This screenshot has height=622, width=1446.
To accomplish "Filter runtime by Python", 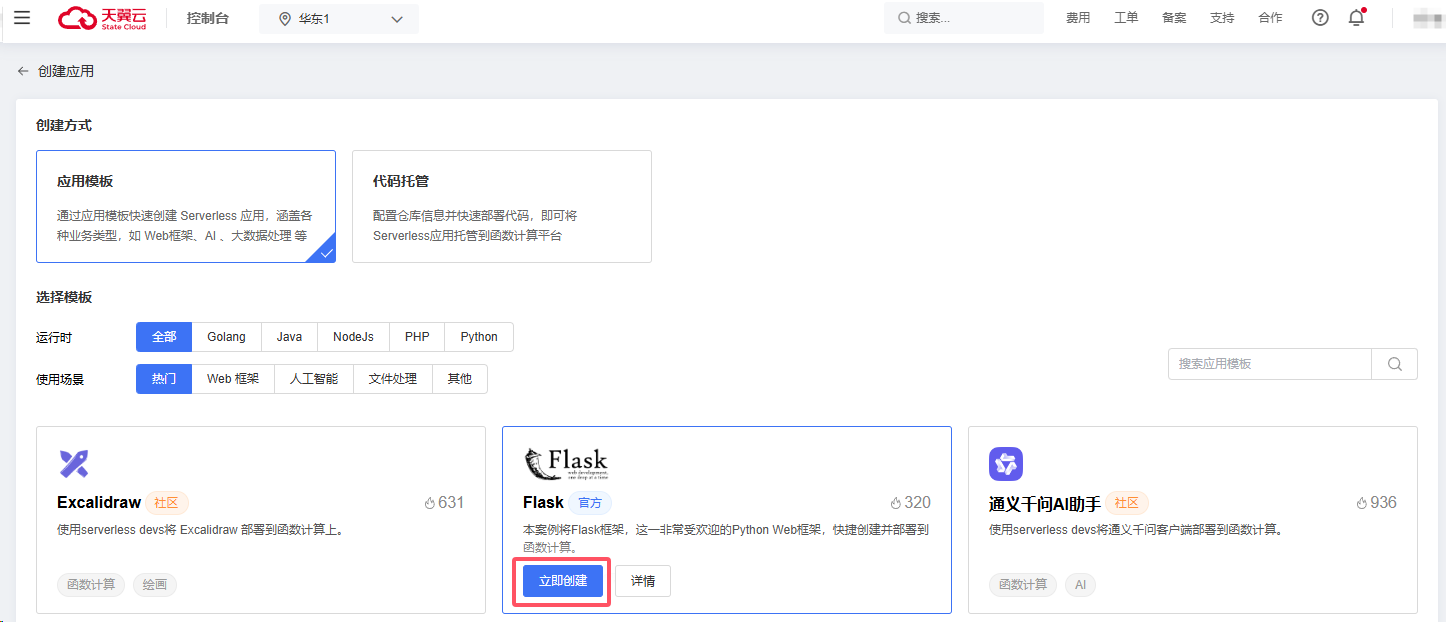I will pyautogui.click(x=479, y=337).
